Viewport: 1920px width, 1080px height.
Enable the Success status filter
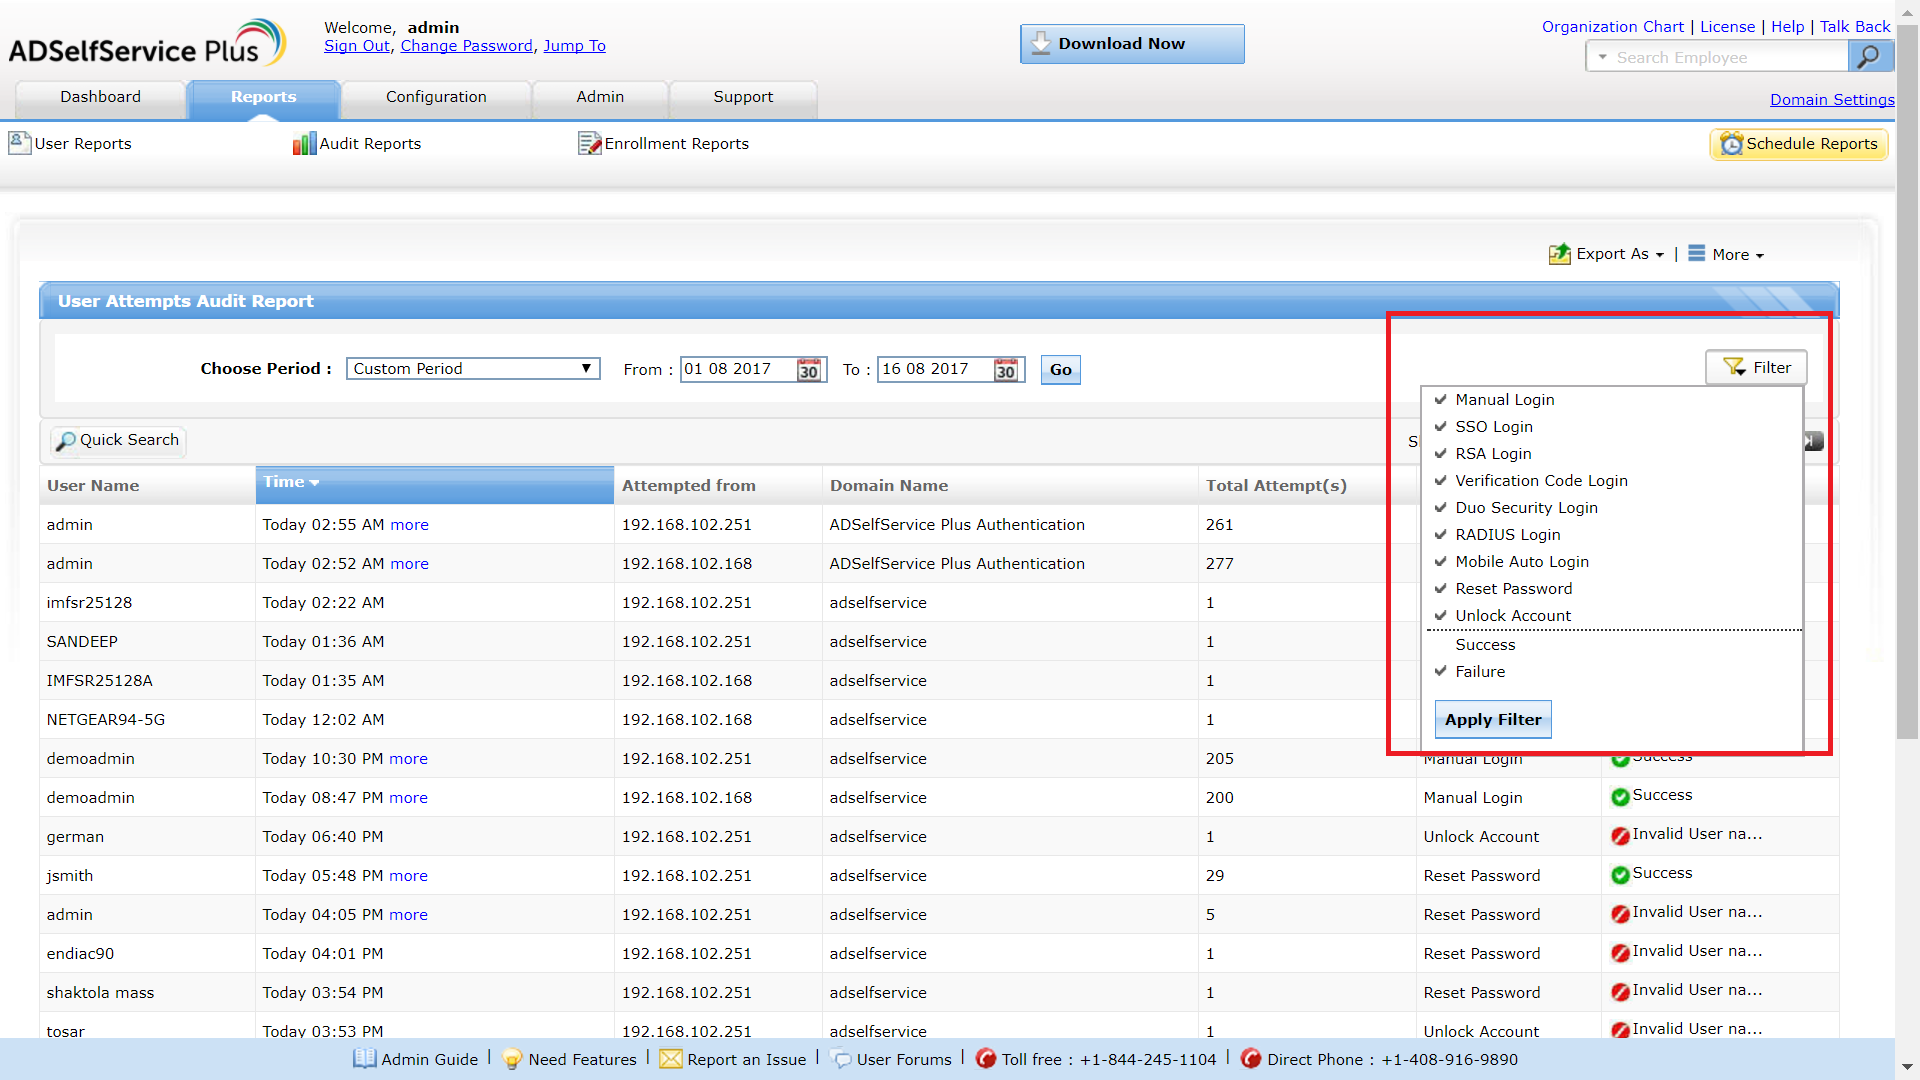pos(1485,645)
